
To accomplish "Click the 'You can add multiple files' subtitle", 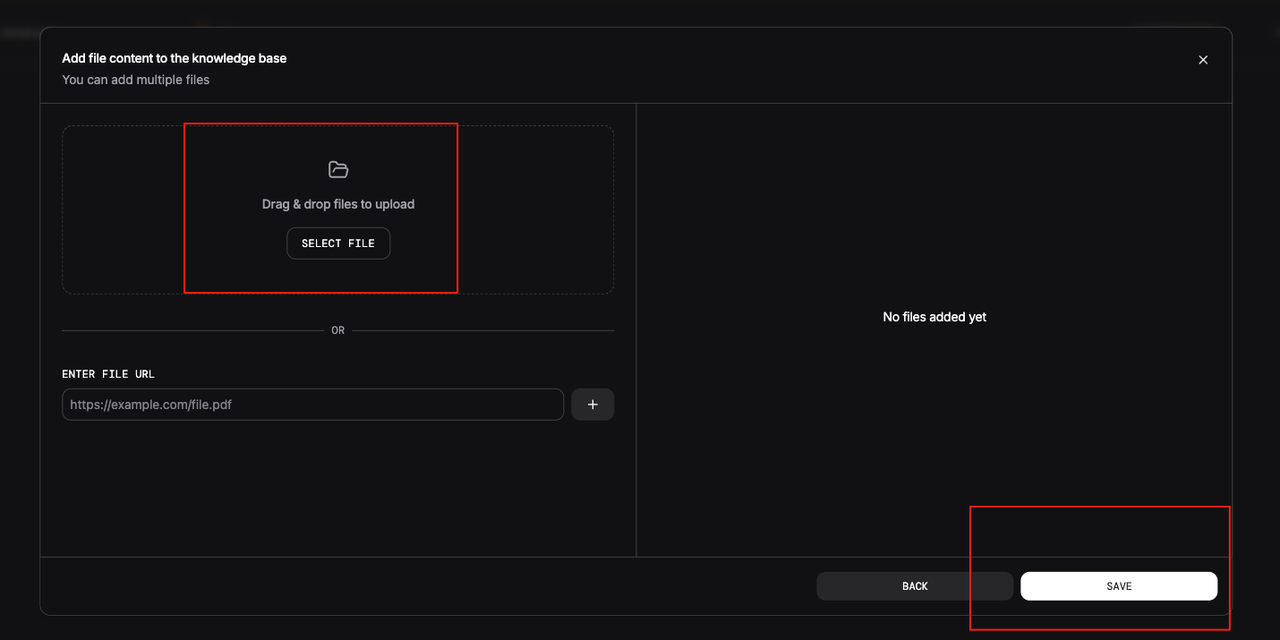I will (136, 79).
